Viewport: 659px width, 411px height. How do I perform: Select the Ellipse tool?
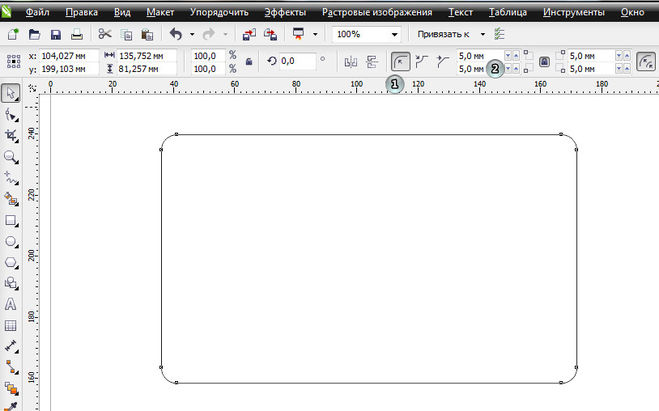(x=11, y=241)
